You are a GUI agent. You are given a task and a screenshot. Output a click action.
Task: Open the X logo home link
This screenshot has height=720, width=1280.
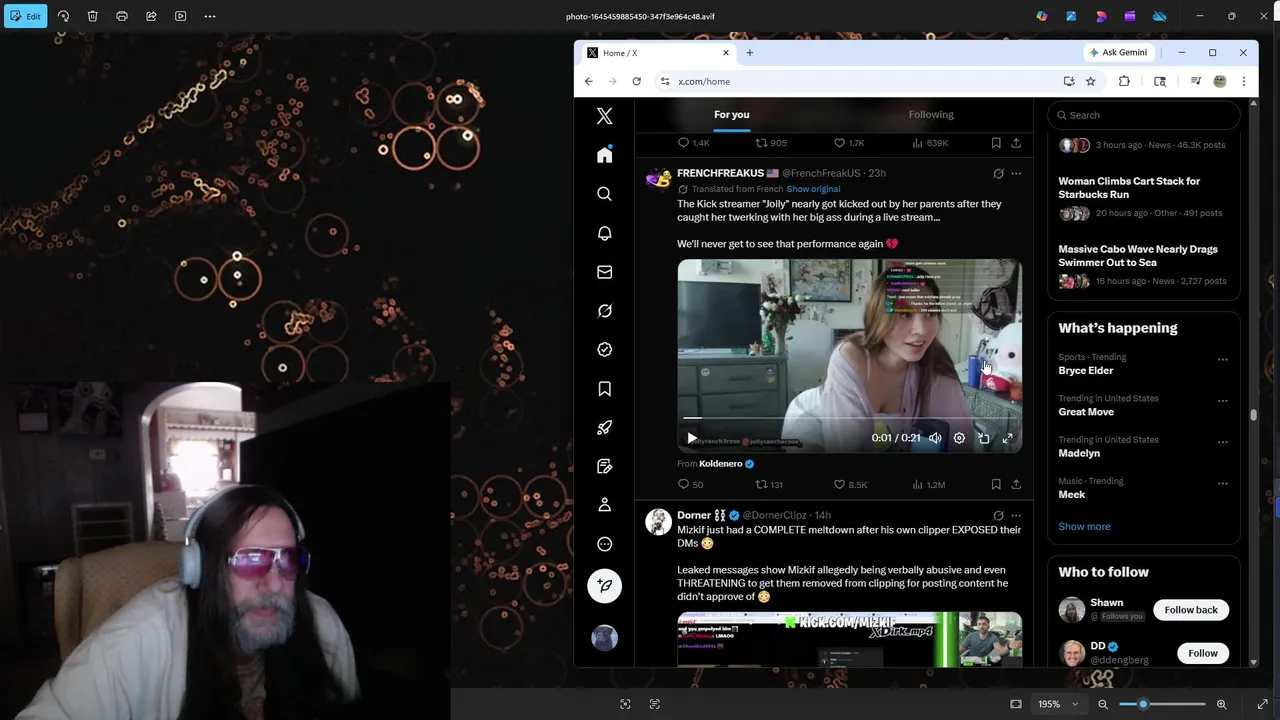click(x=604, y=116)
